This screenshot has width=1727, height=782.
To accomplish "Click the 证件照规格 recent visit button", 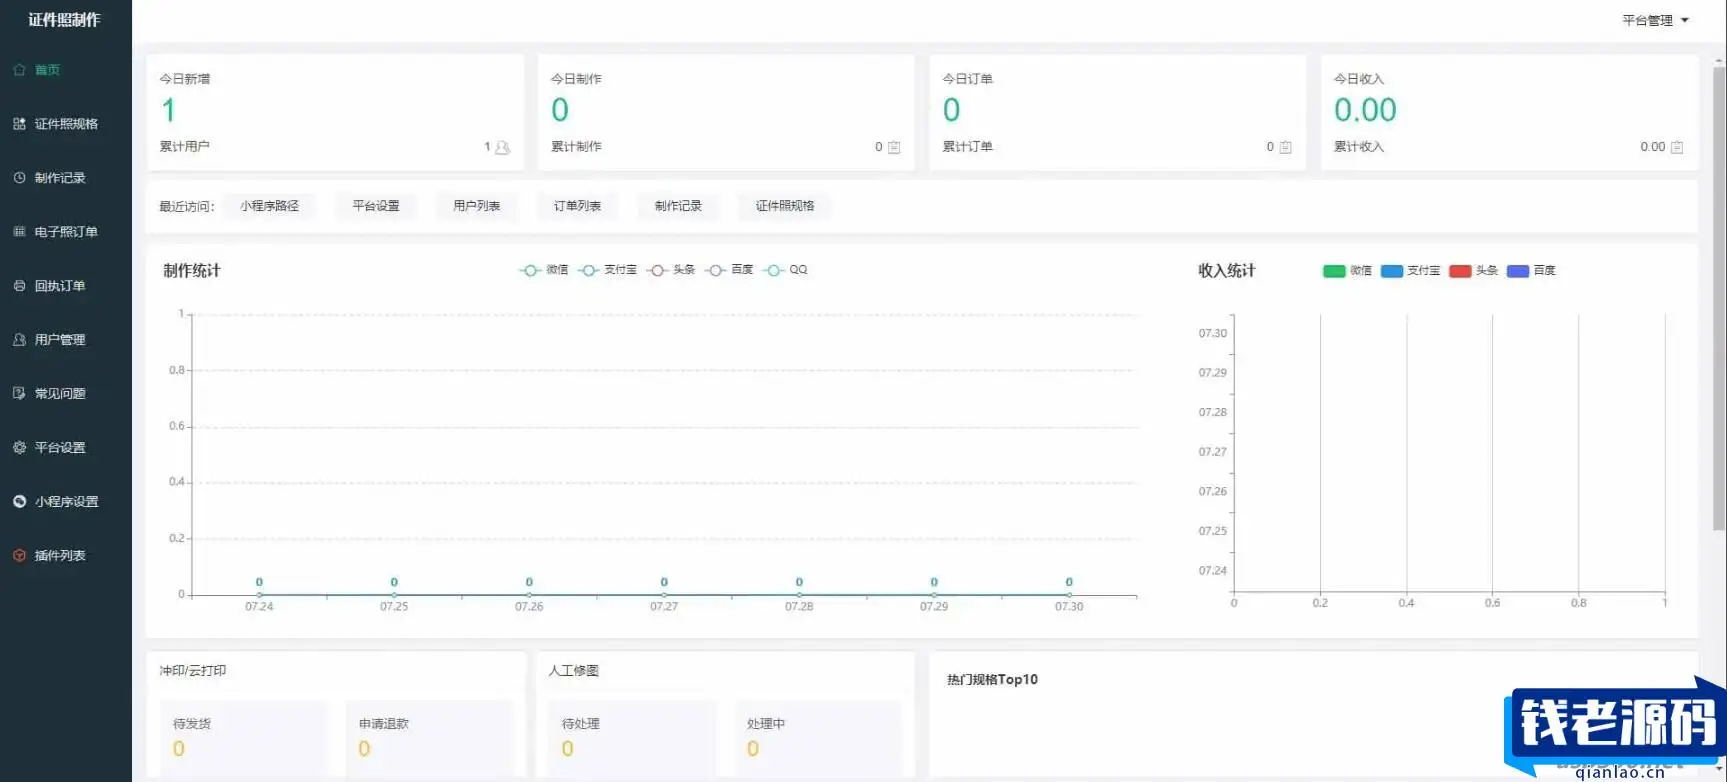I will [x=785, y=206].
